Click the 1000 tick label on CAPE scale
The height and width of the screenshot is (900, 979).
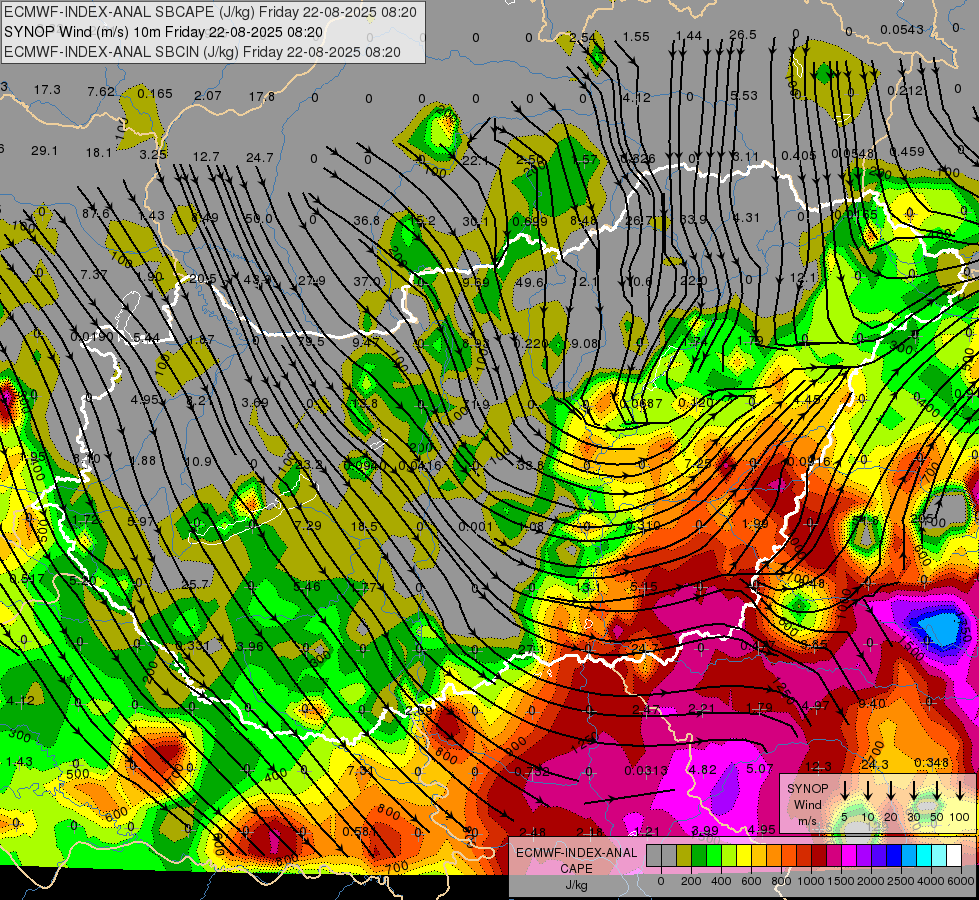[x=811, y=881]
